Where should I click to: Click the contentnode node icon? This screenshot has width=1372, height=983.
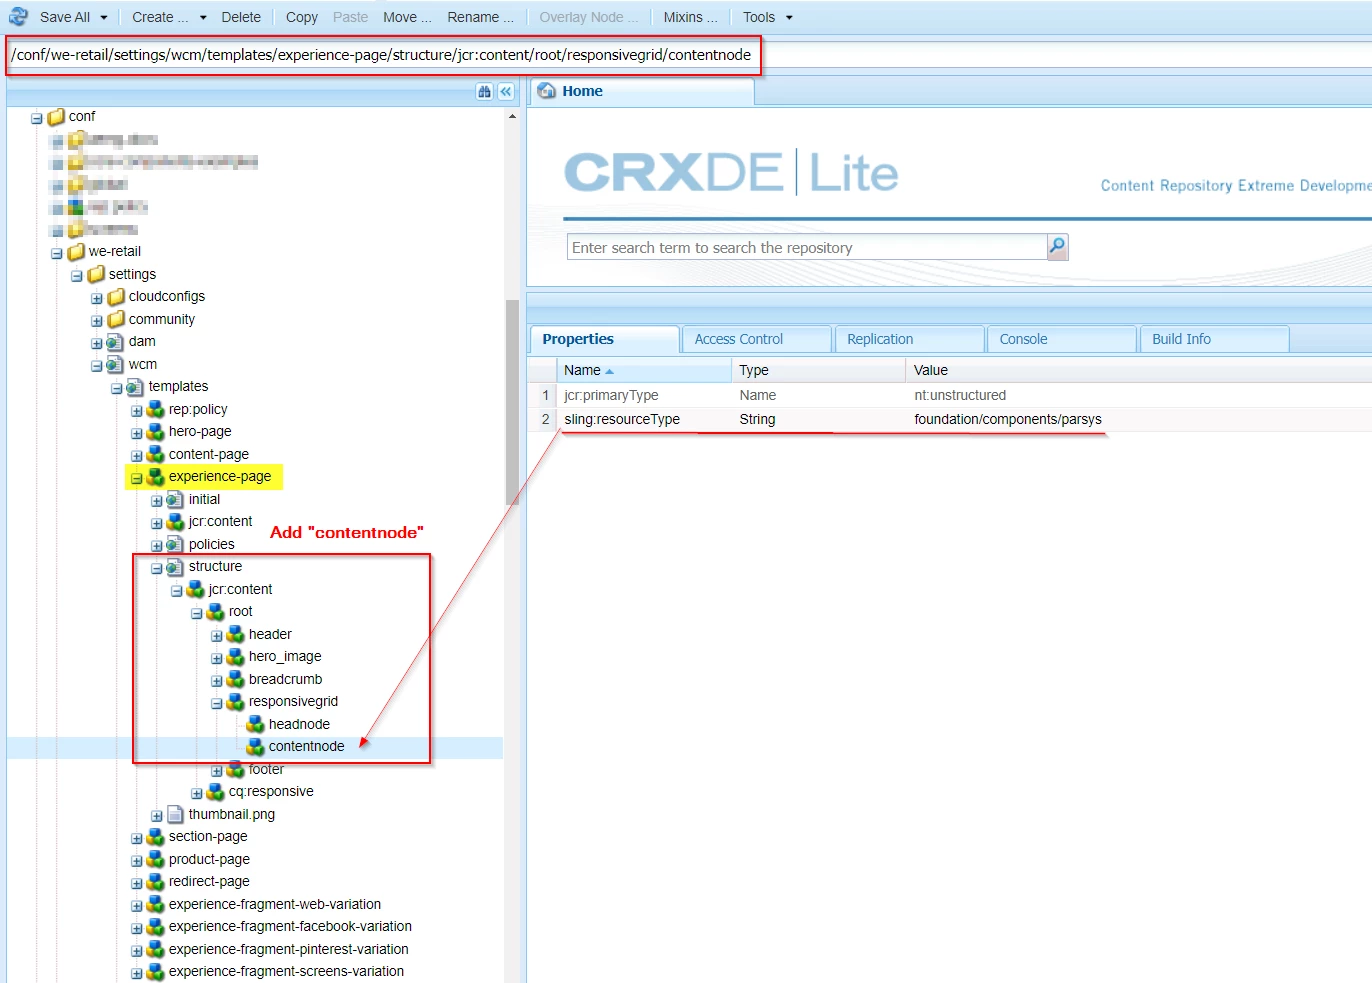(256, 747)
